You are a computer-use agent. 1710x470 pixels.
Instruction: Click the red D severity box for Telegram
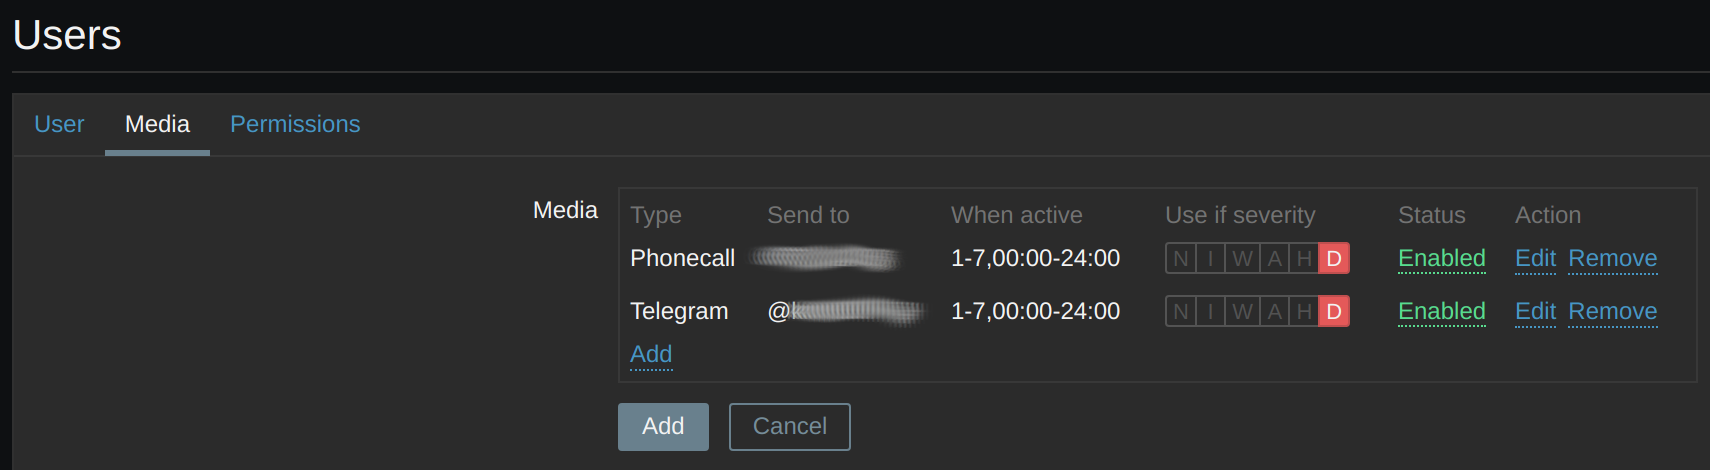tap(1334, 312)
